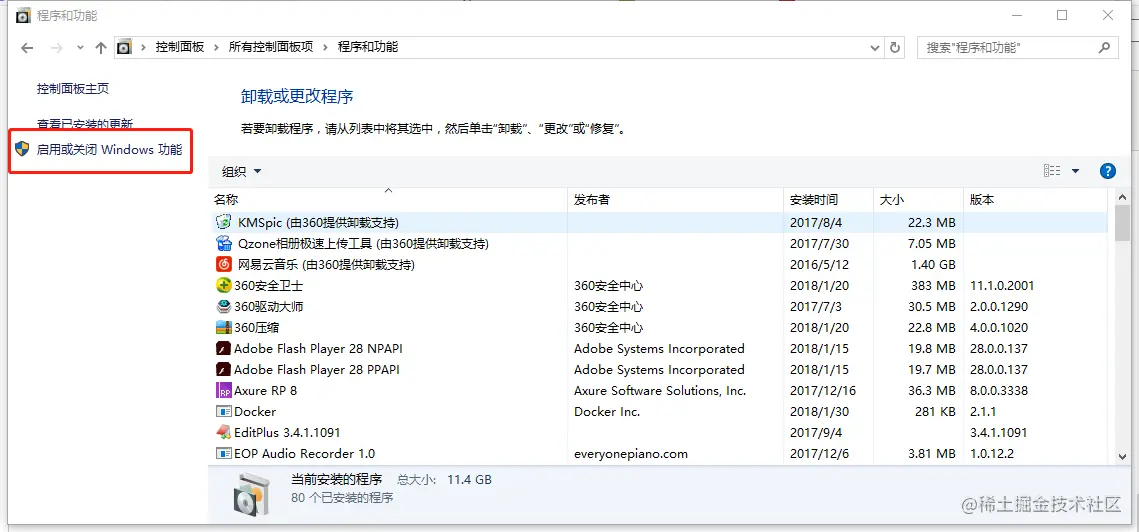The image size is (1139, 532).
Task: Sort by the 发布者 column header
Action: pos(676,199)
